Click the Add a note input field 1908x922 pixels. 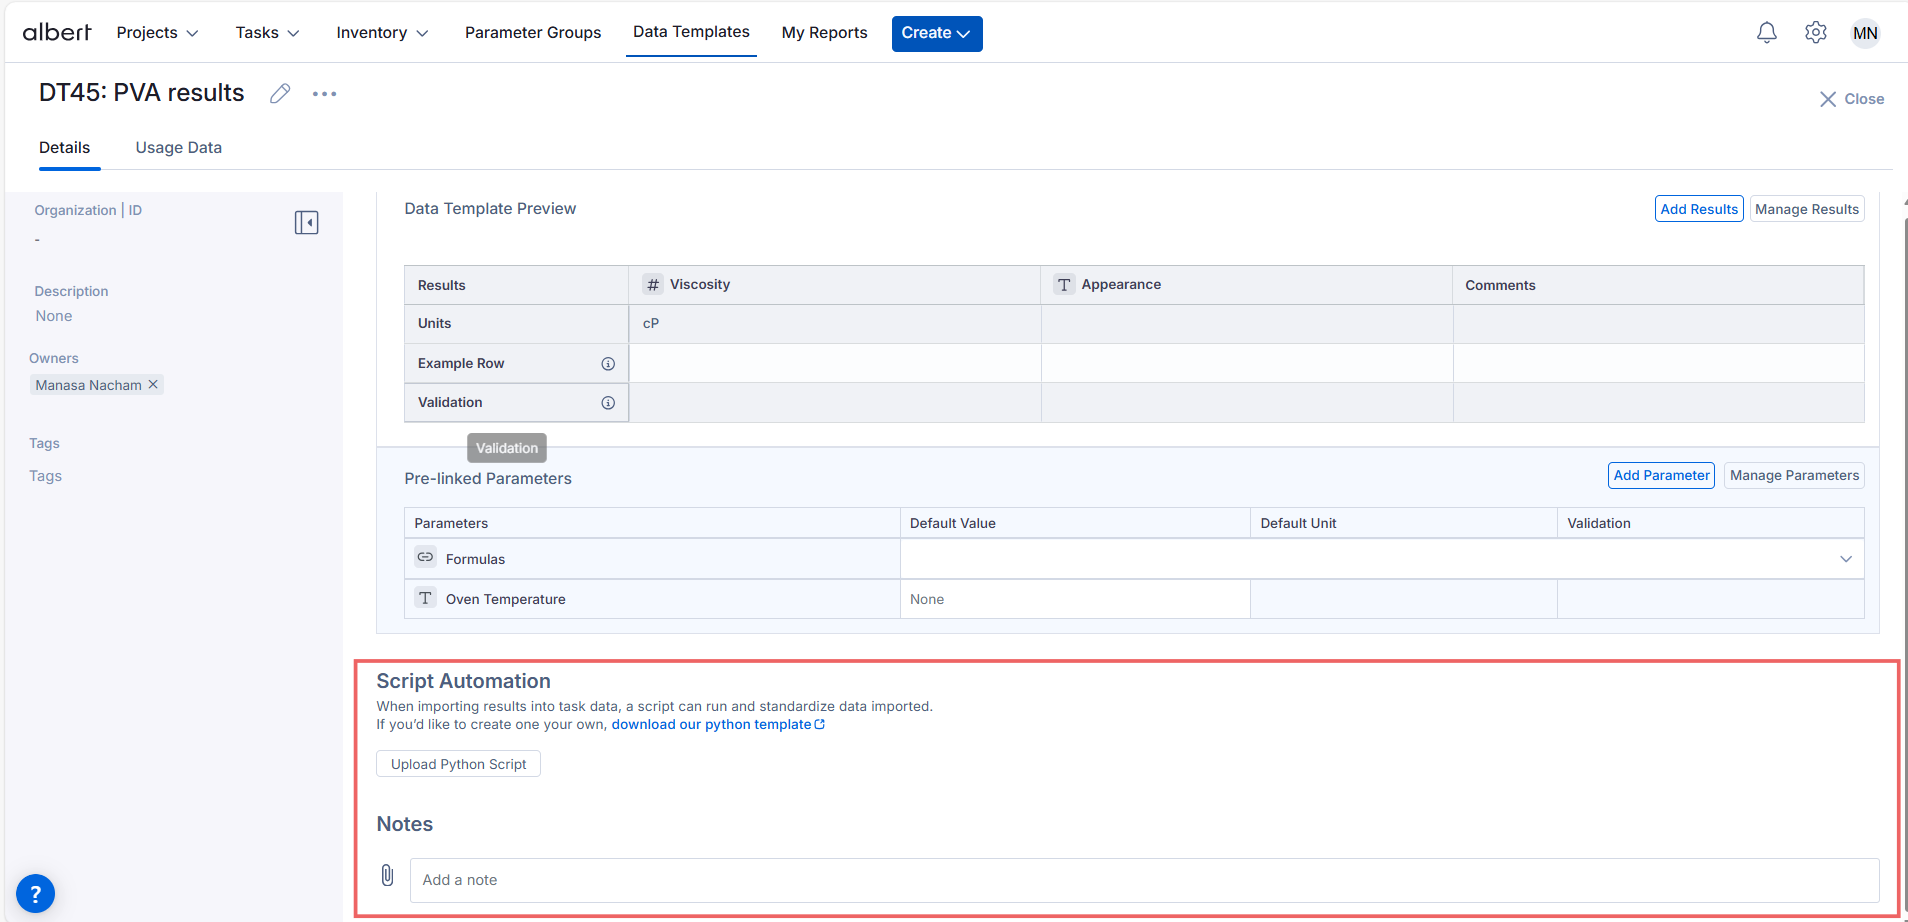point(1143,880)
